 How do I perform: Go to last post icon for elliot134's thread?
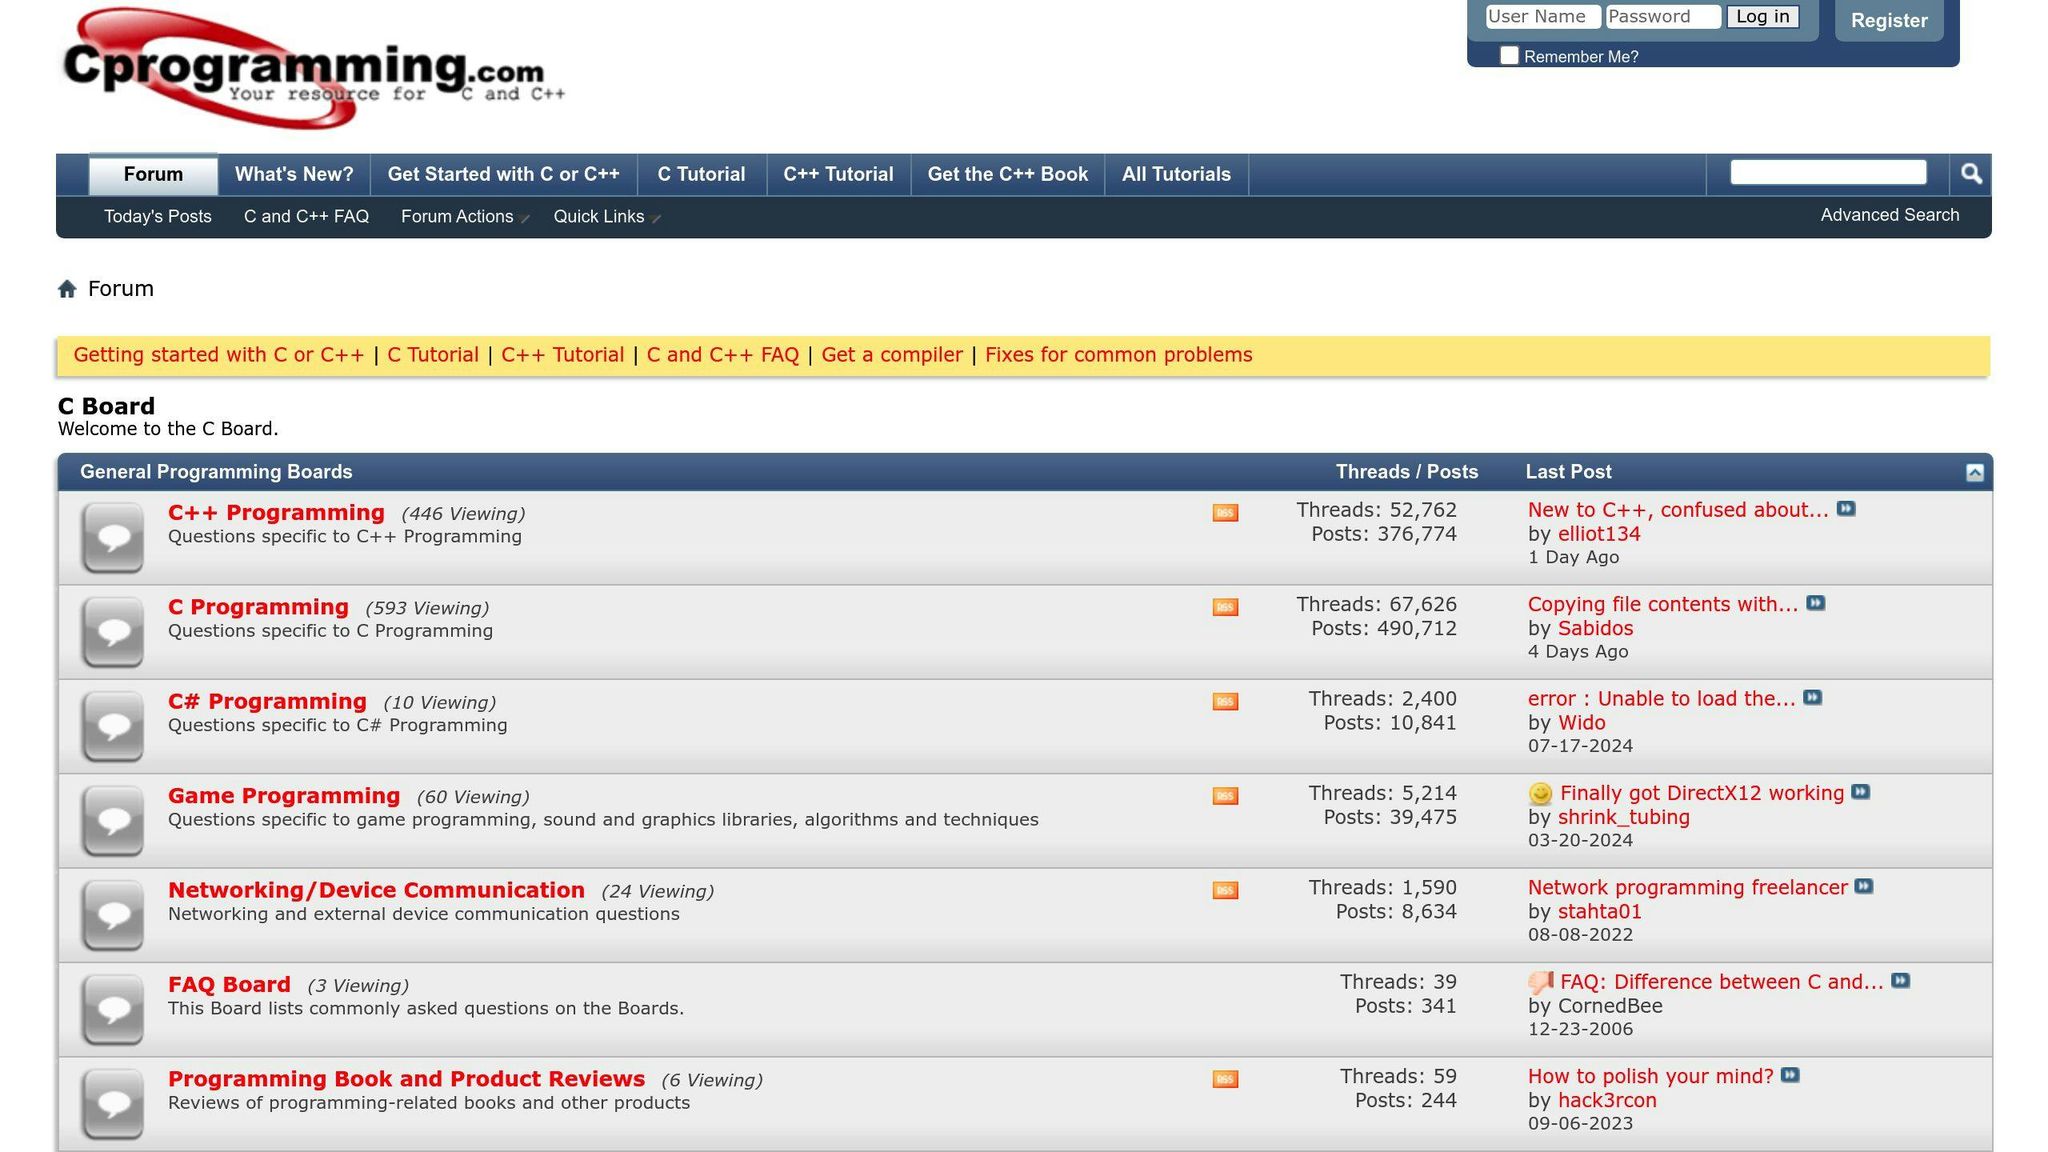point(1846,509)
